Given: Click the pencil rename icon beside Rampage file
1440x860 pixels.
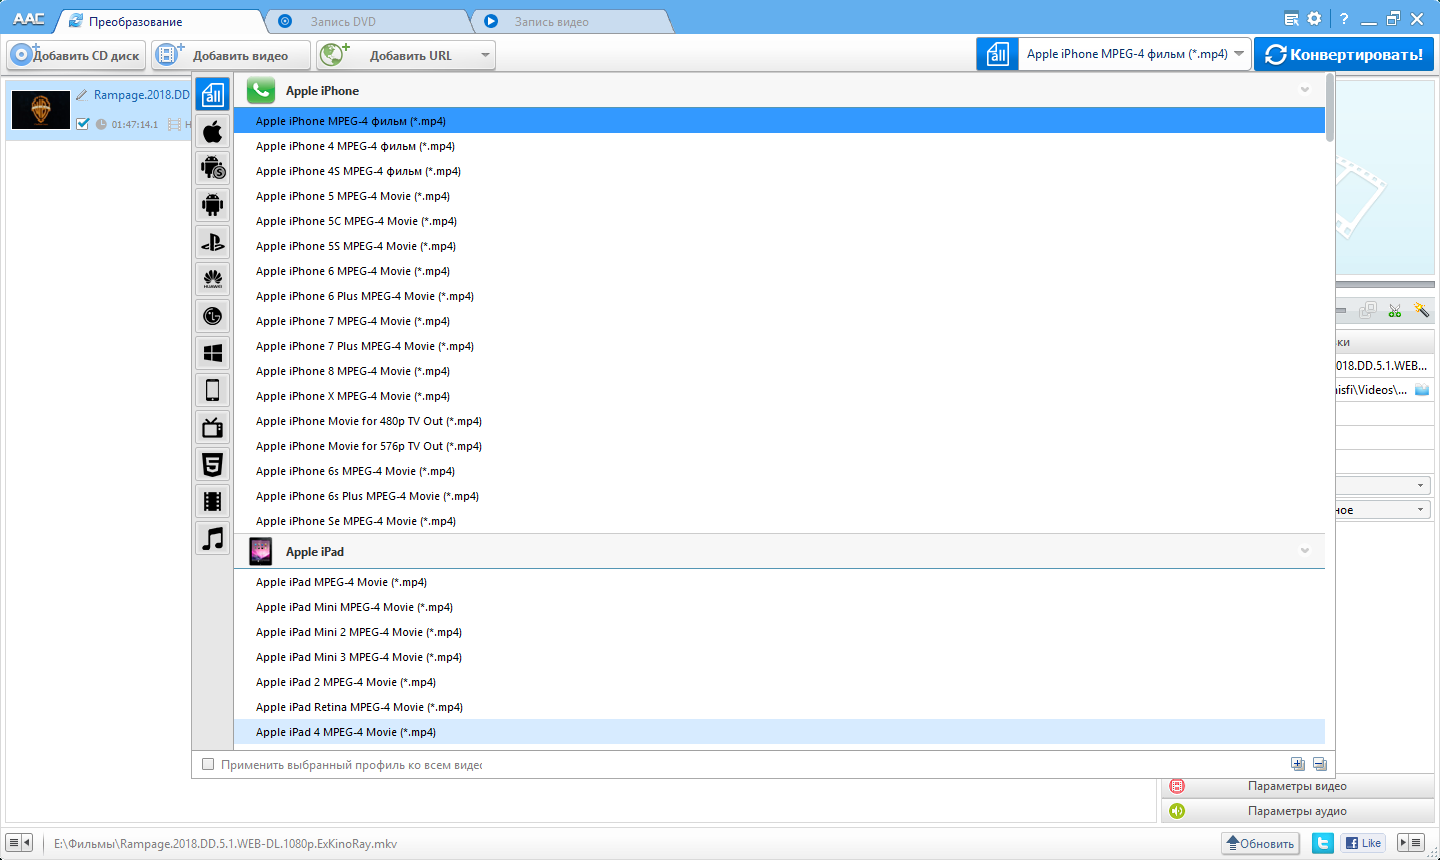Looking at the screenshot, I should tap(81, 95).
